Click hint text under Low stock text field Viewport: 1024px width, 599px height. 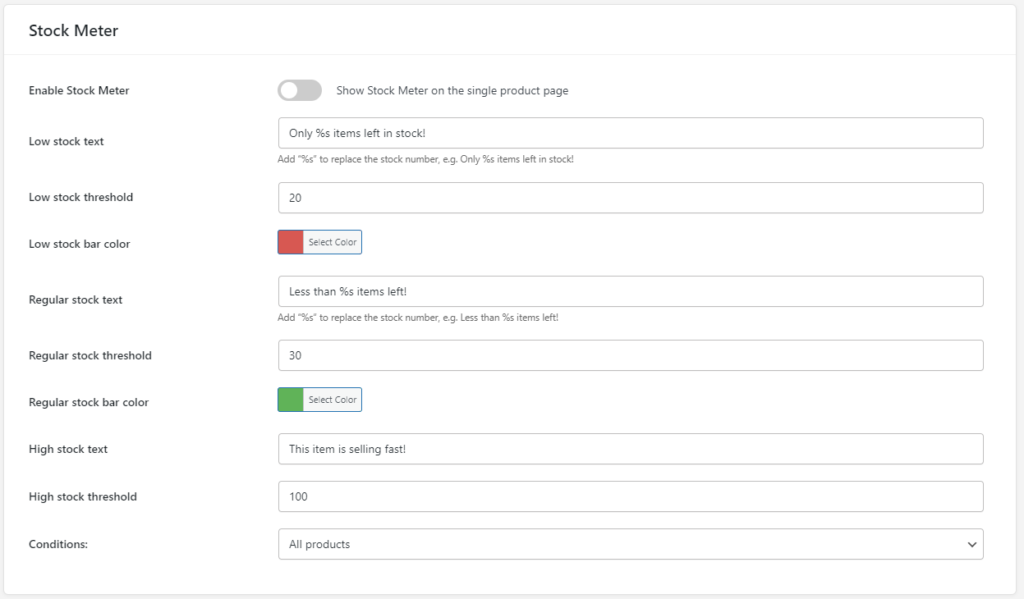coord(425,159)
